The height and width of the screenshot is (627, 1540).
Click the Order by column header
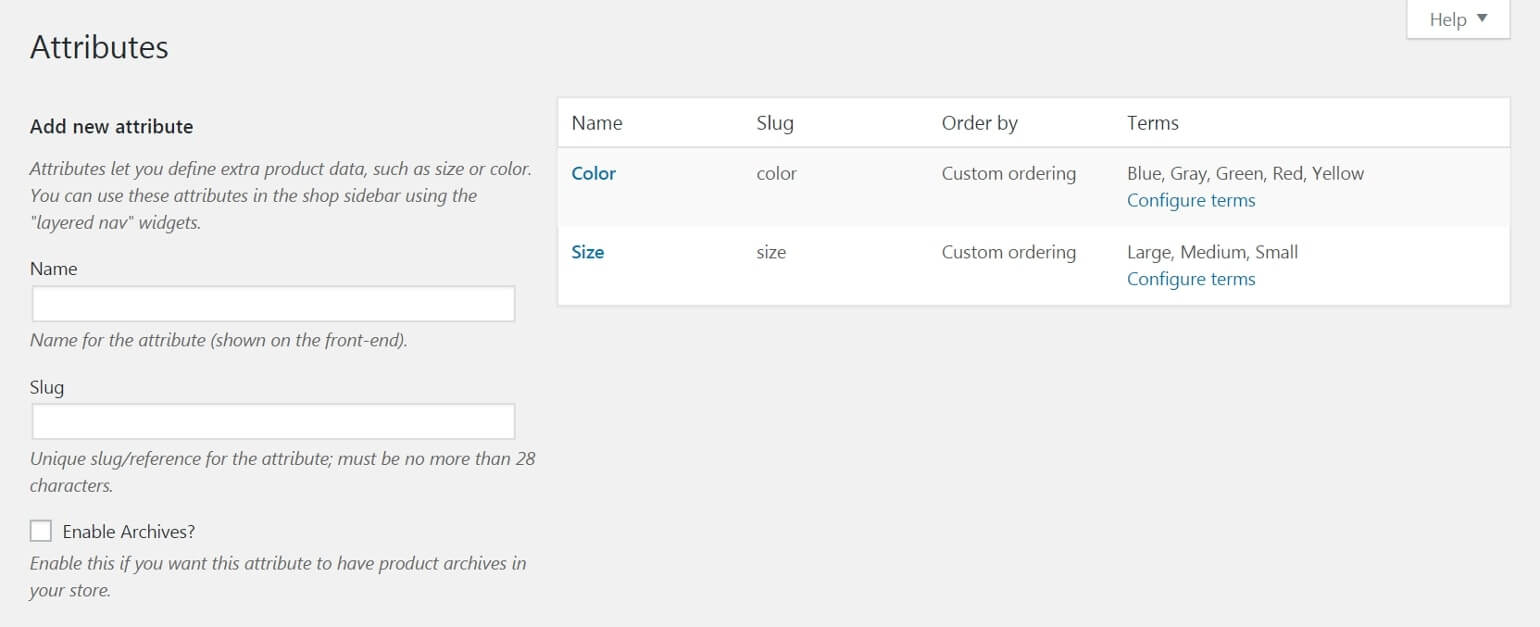click(980, 122)
